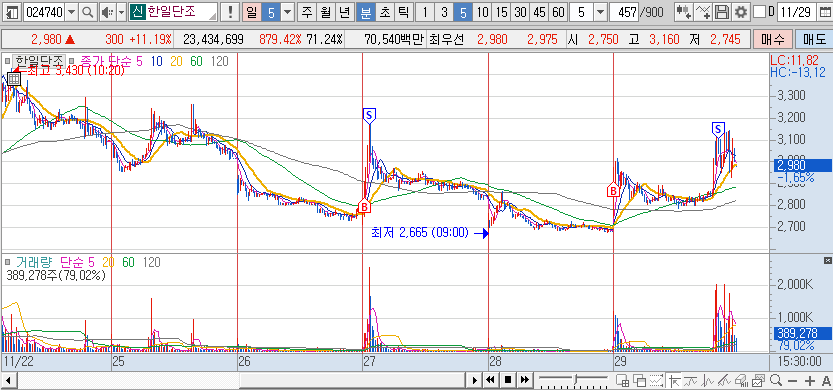Select 초 (second) chart period
This screenshot has width=833, height=390.
[384, 12]
